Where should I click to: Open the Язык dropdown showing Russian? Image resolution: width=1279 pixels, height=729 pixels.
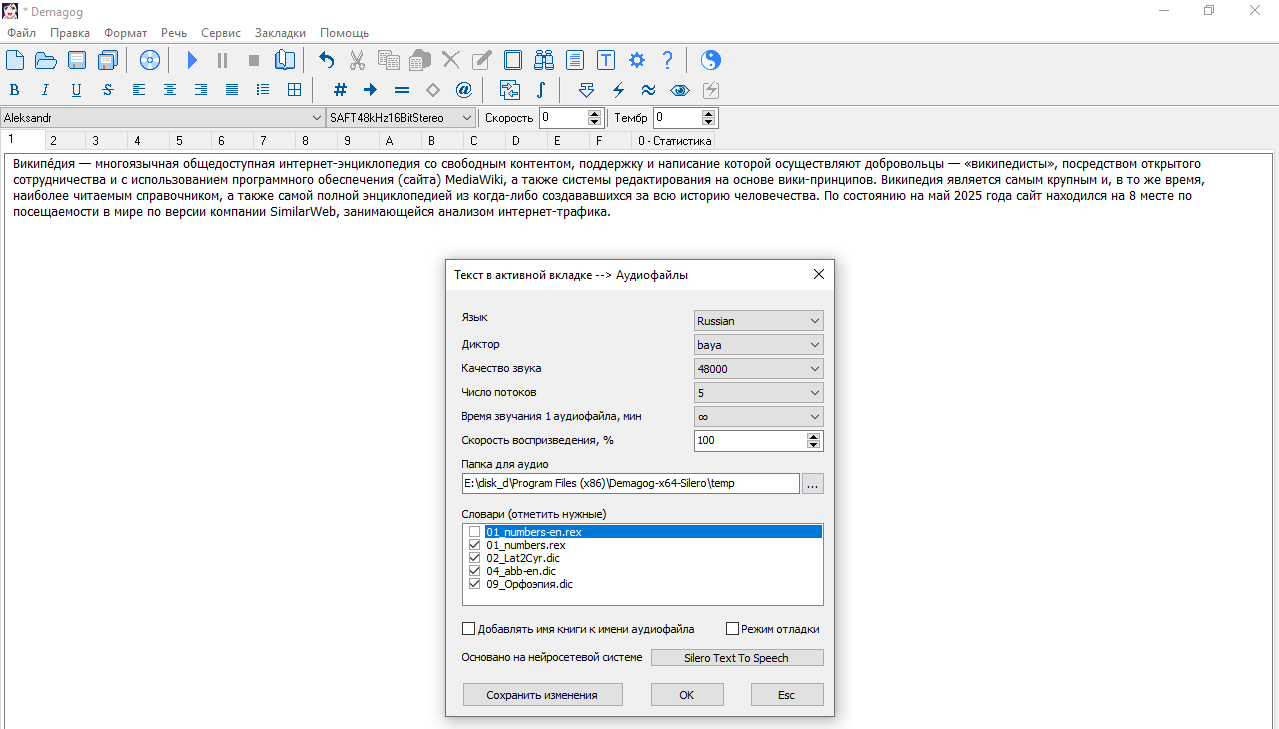click(758, 321)
